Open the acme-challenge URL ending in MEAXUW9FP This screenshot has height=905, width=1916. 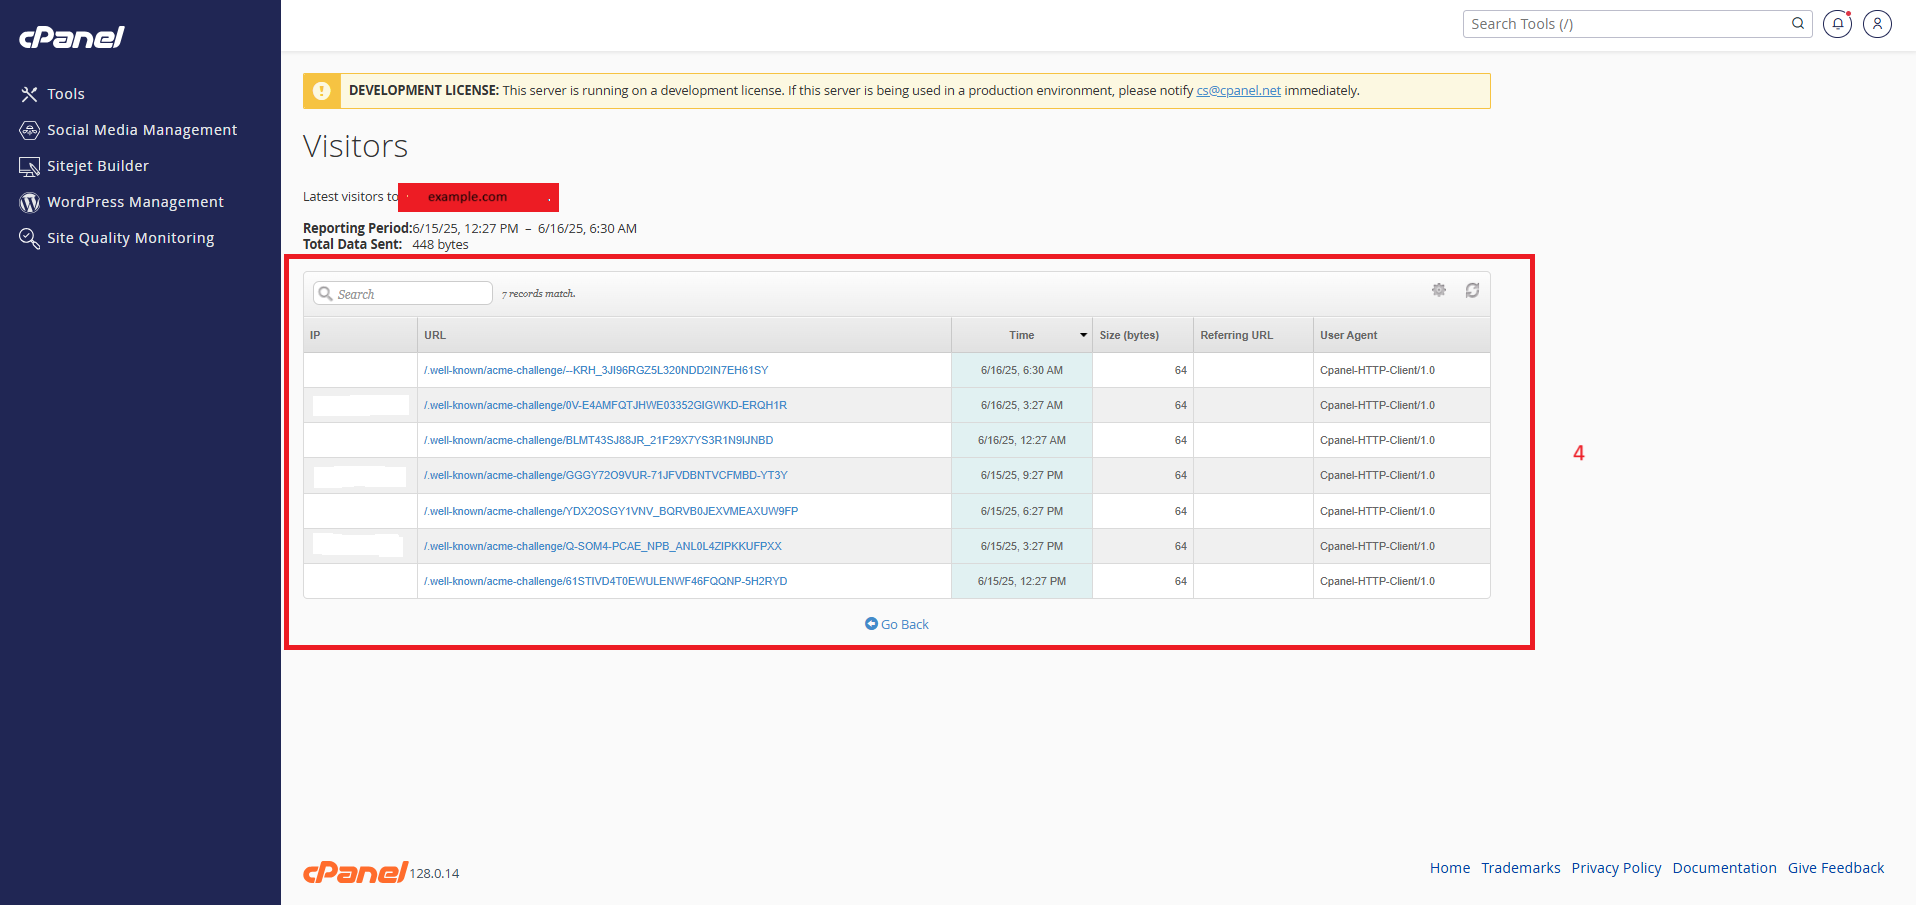point(611,511)
